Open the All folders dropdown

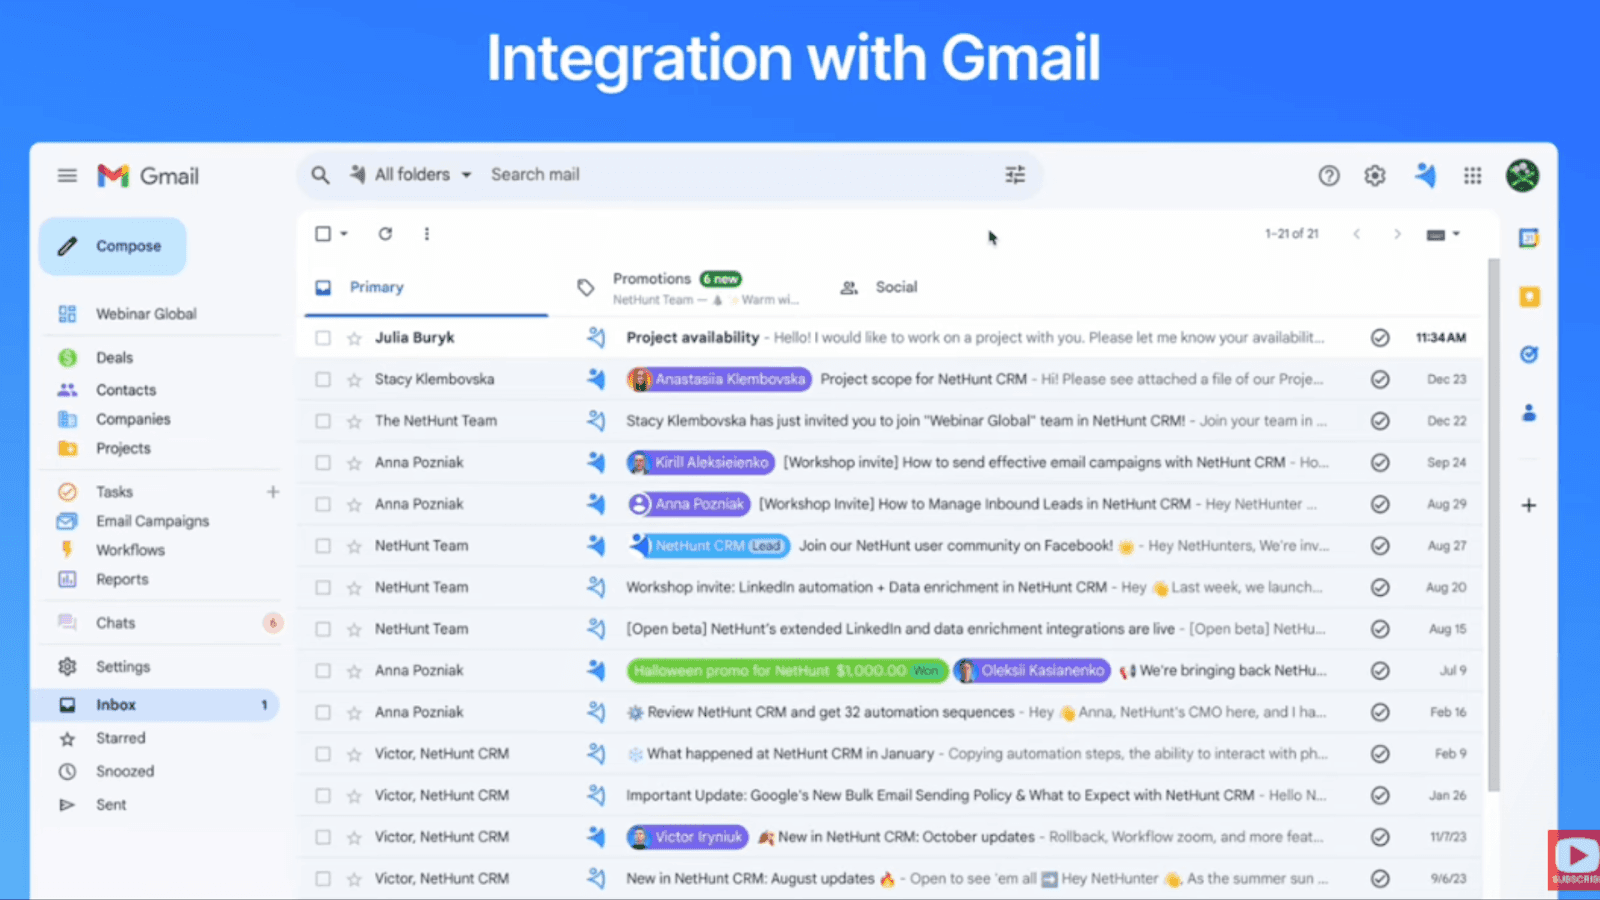click(410, 175)
